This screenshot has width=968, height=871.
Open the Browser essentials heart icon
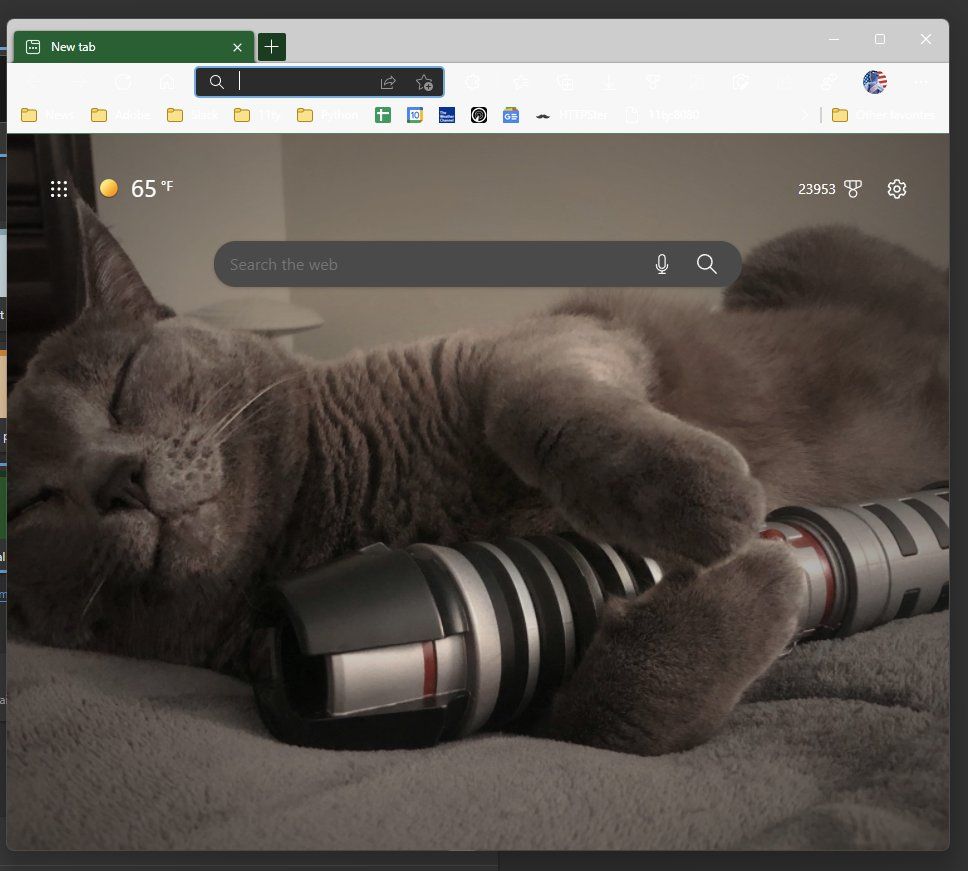click(x=653, y=82)
